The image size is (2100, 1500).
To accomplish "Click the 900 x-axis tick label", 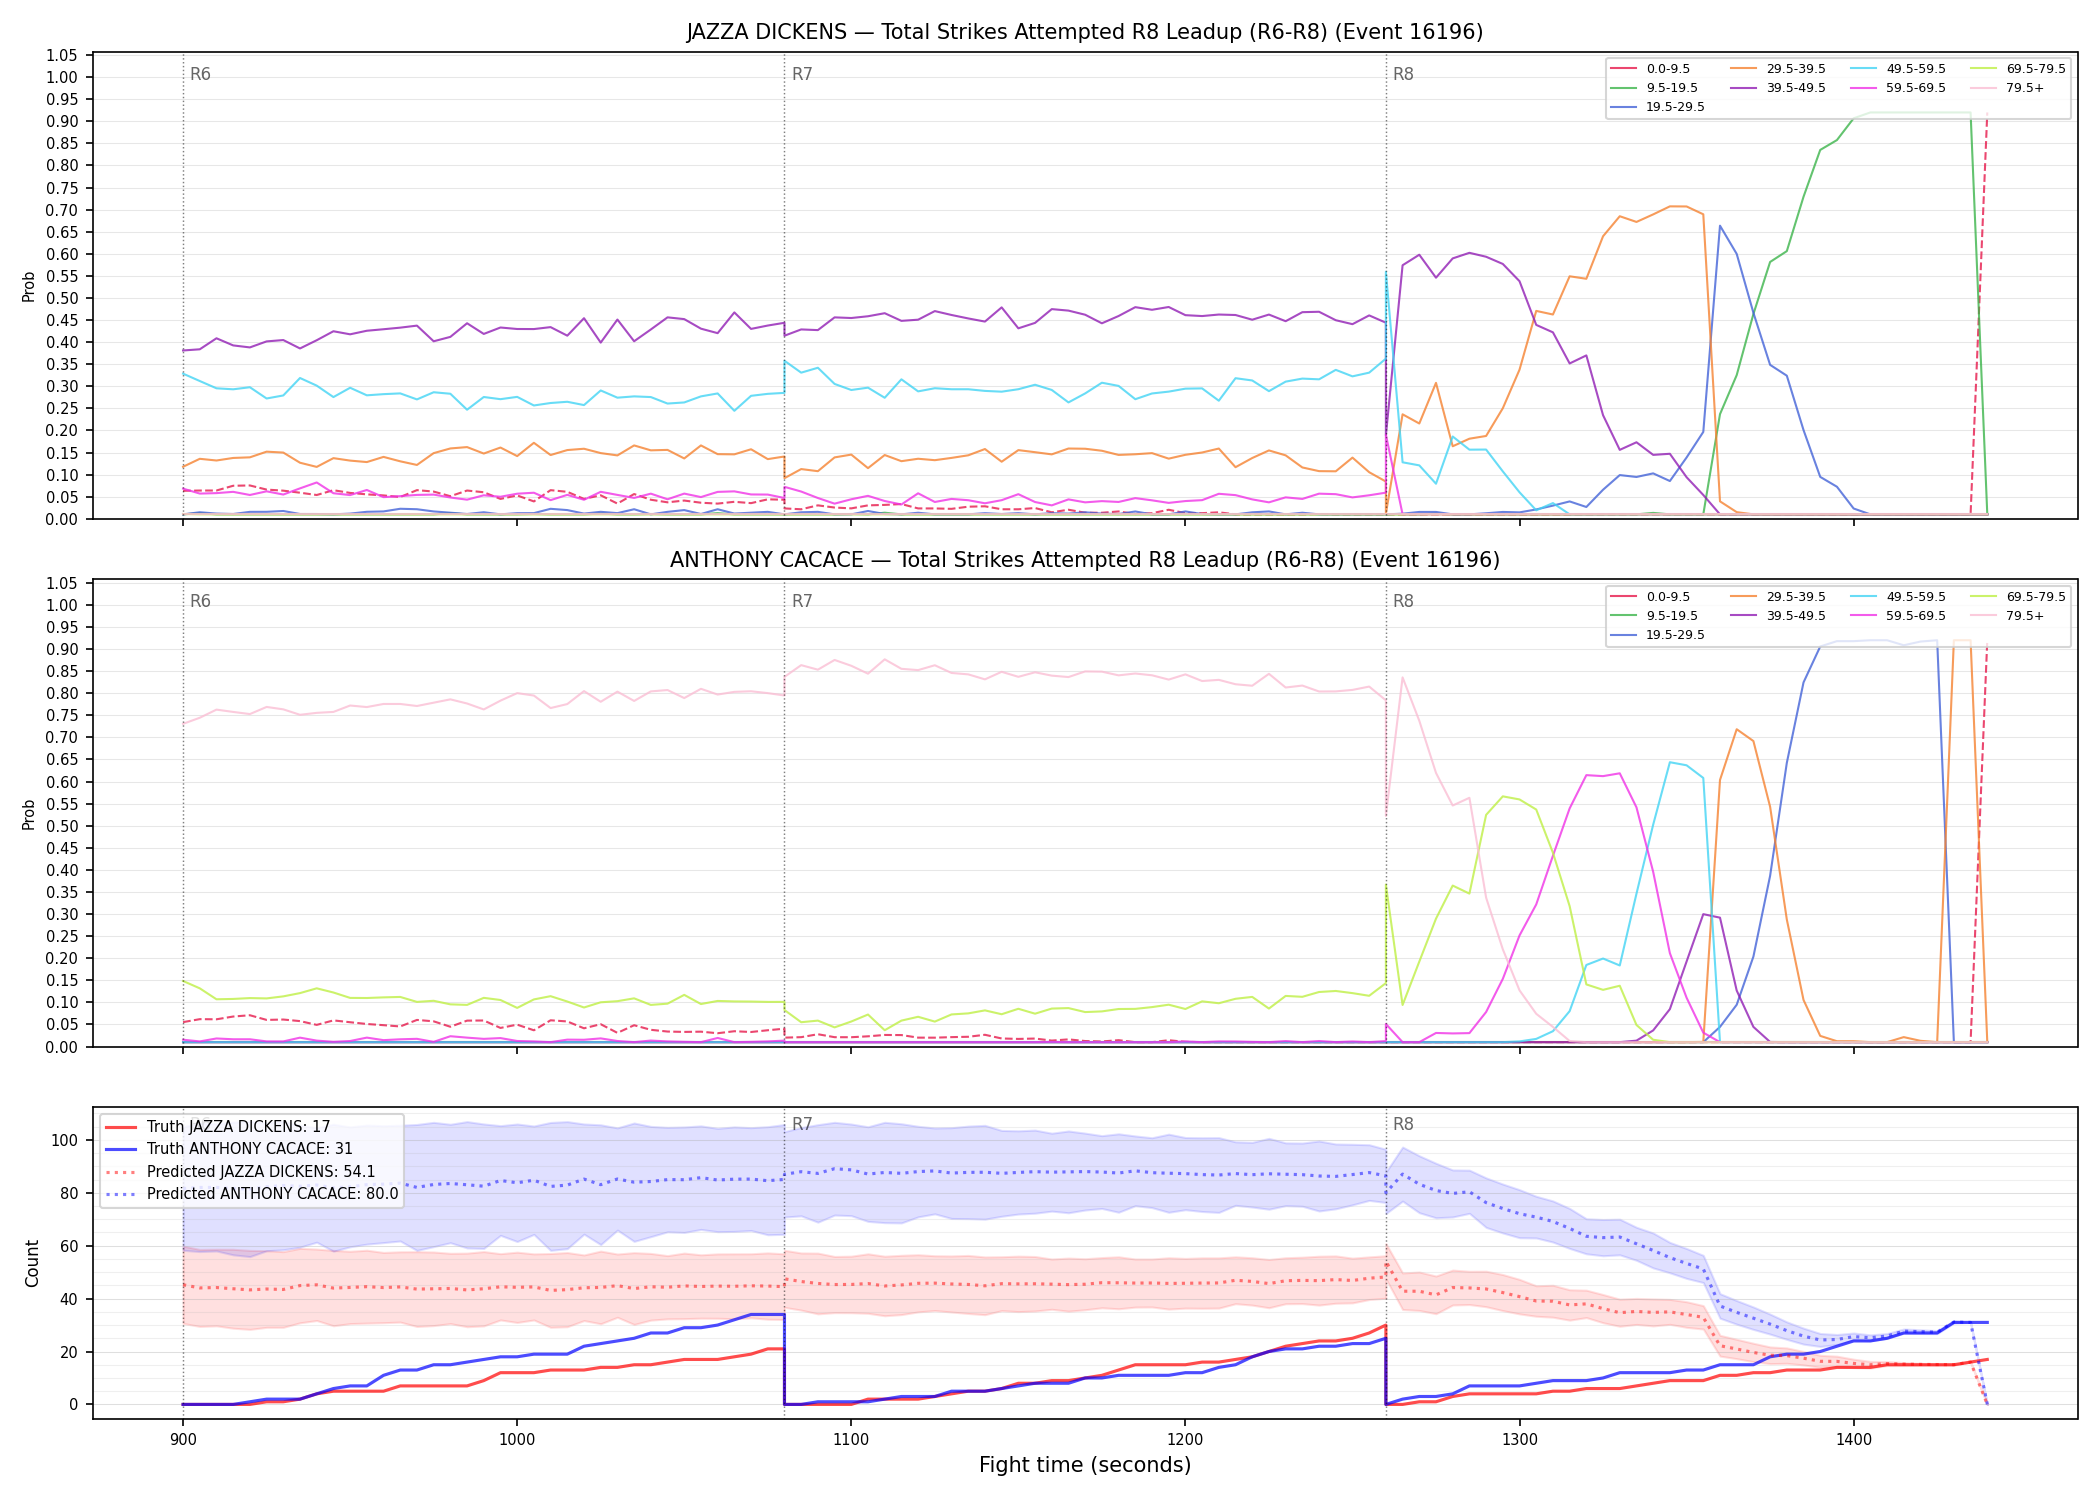I will click(x=182, y=1440).
